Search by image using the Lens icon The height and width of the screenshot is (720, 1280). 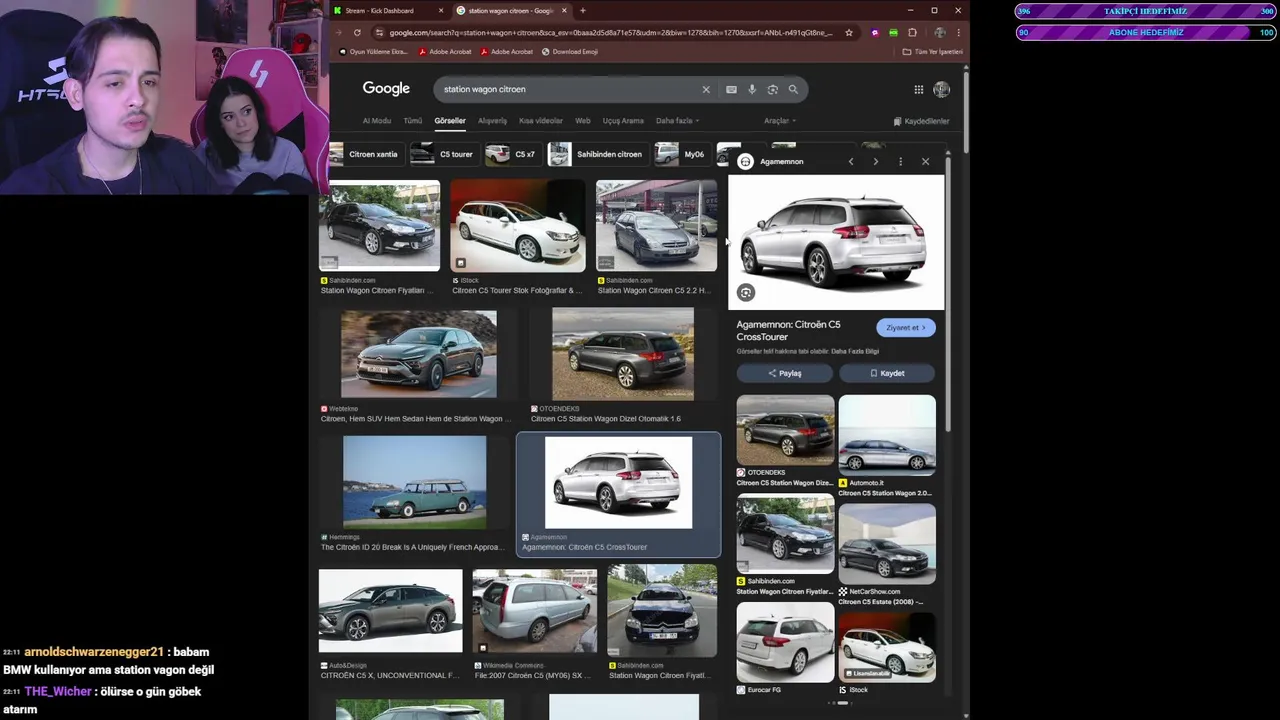[x=772, y=89]
